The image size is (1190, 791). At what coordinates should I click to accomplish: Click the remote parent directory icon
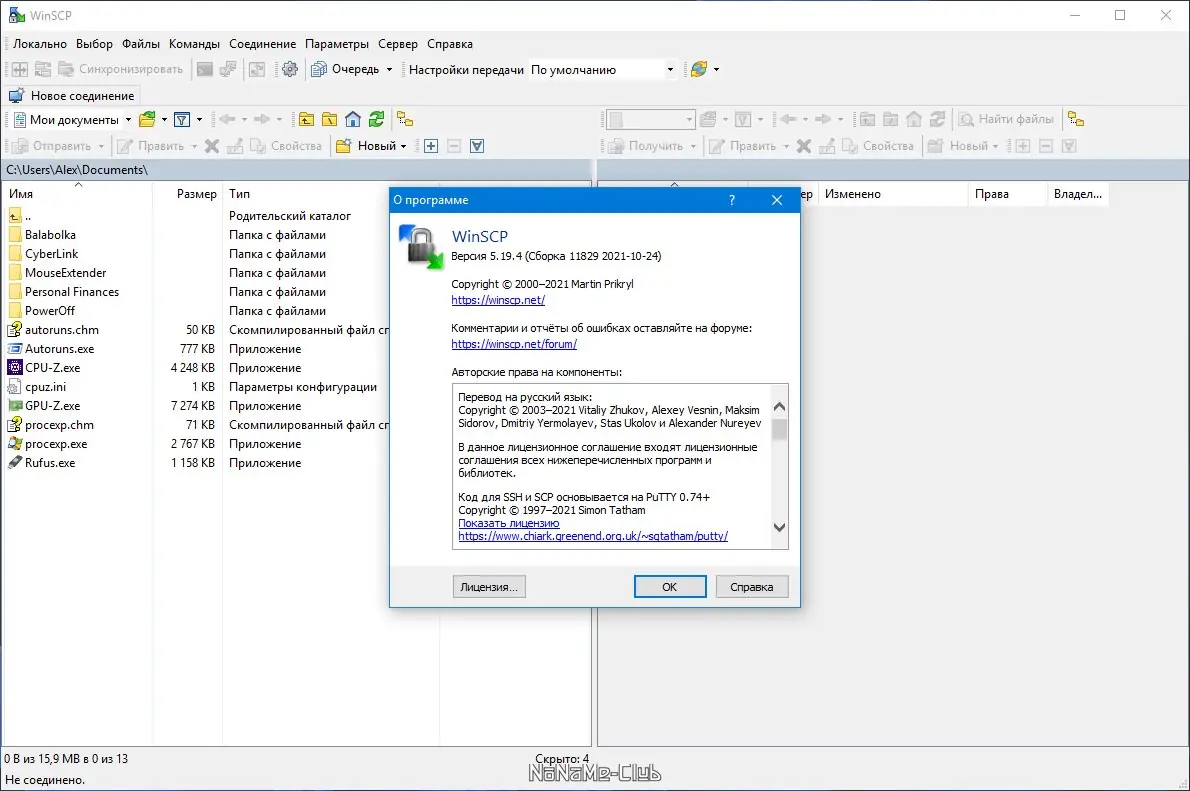[x=867, y=119]
